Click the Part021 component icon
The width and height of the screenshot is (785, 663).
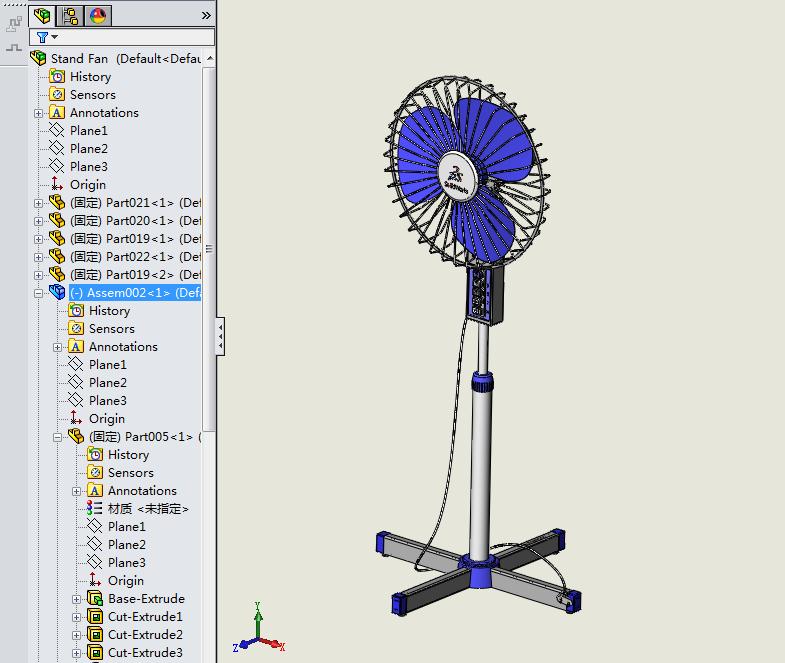click(57, 203)
